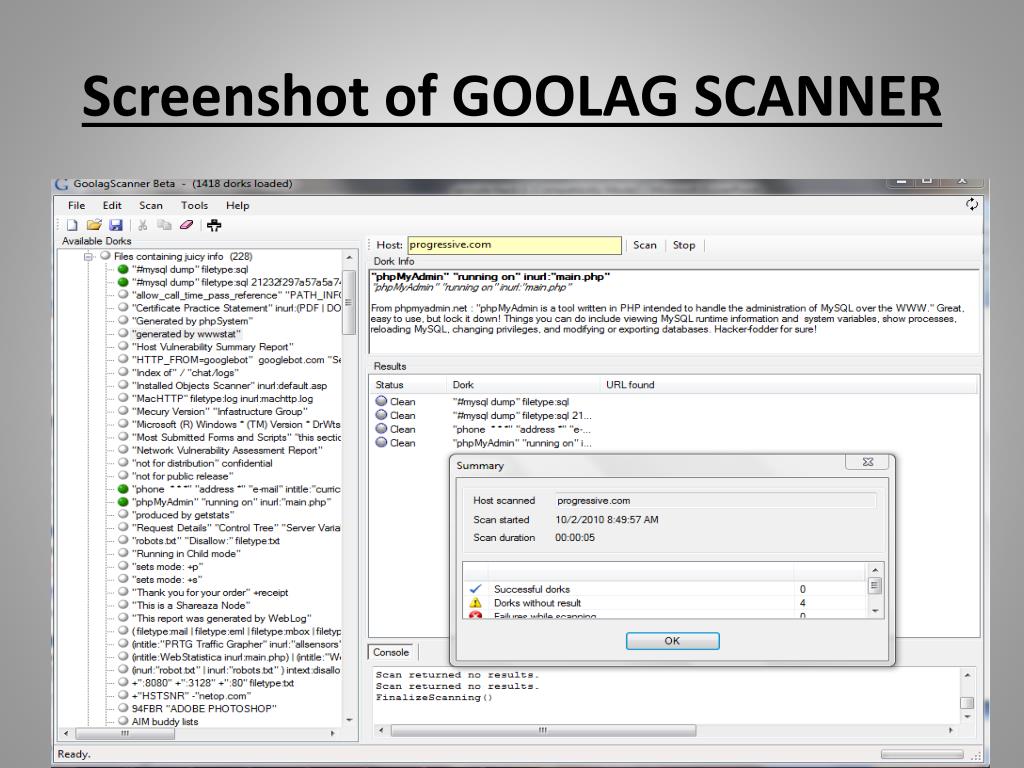
Task: Click the console's horizontal scrollbar thumb
Action: tap(543, 730)
